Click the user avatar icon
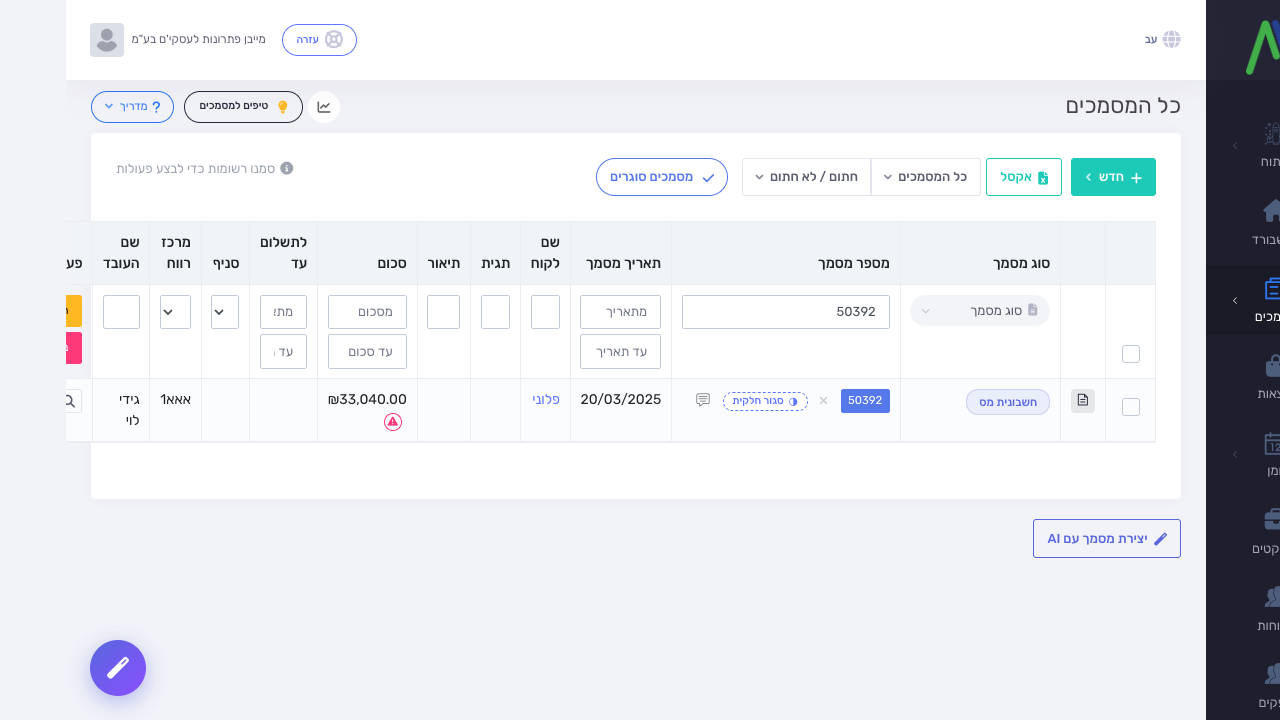The height and width of the screenshot is (720, 1280). [x=107, y=40]
